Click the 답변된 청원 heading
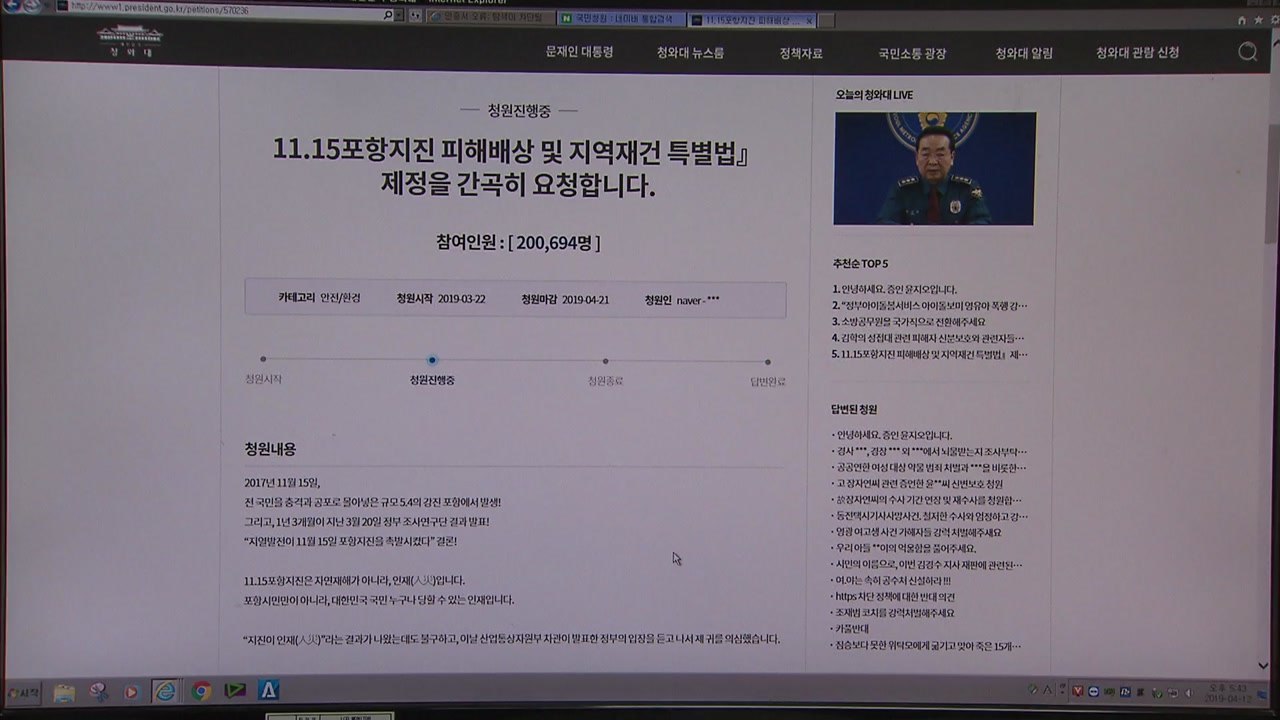Image resolution: width=1280 pixels, height=720 pixels. (x=854, y=409)
